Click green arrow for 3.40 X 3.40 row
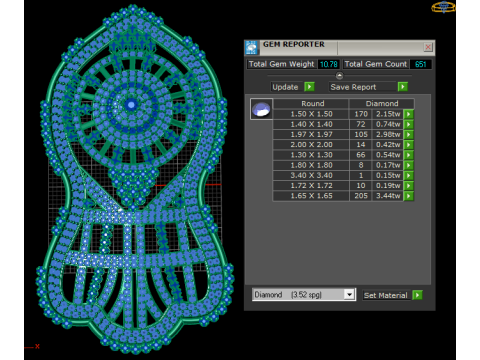Image resolution: width=480 pixels, height=360 pixels. 408,175
